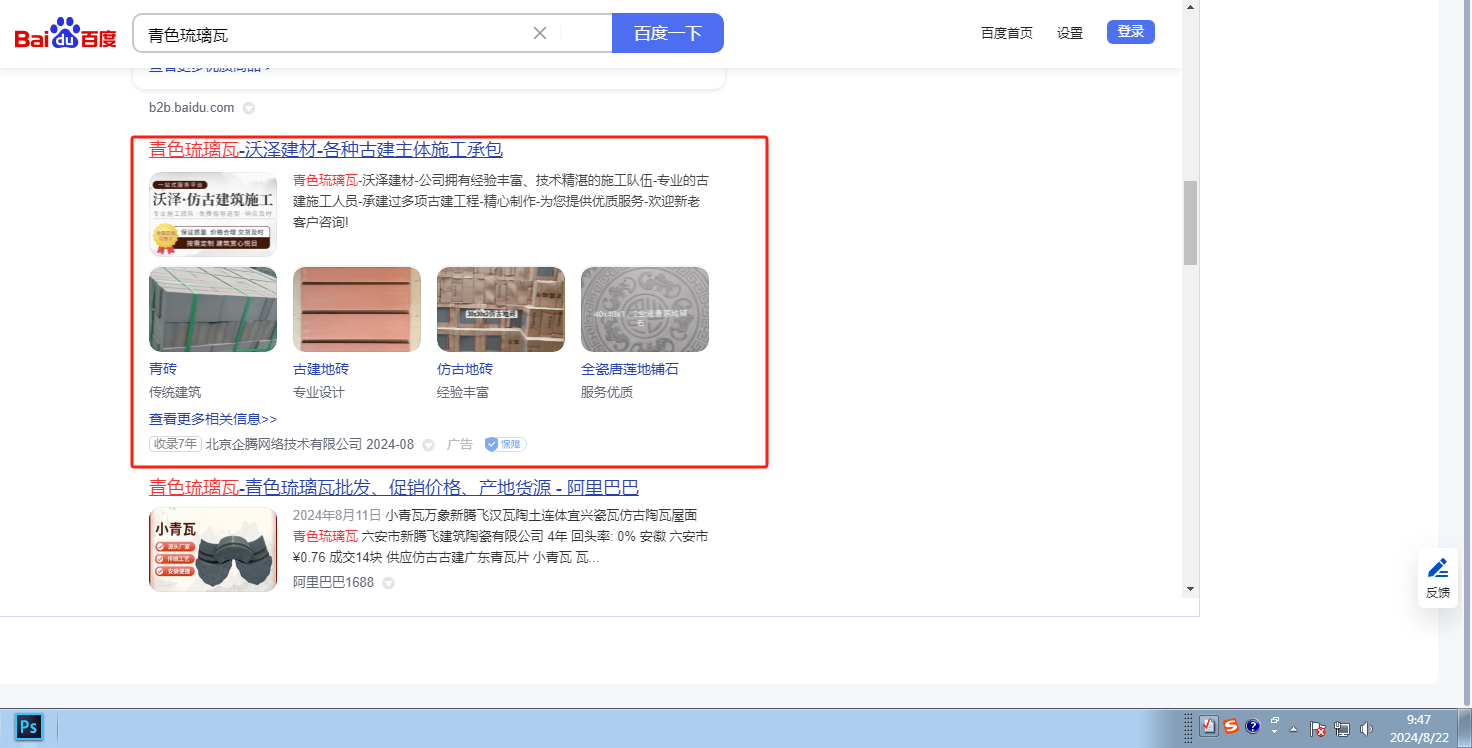Open the 沃泽·仿古建筑施工 thumbnail
Viewport: 1472px width, 748px height.
[213, 214]
